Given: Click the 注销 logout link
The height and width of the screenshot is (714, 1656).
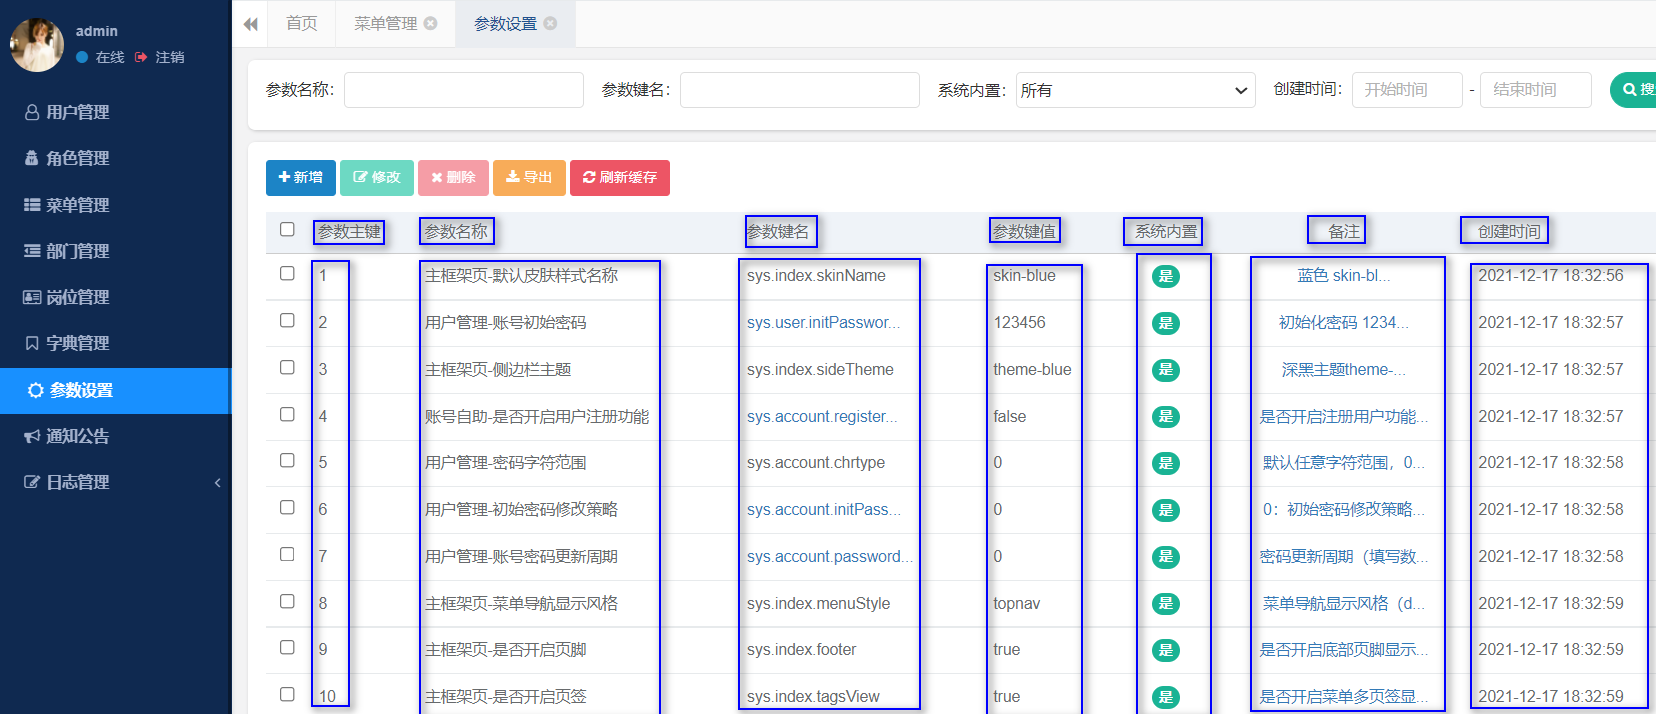Looking at the screenshot, I should pos(170,57).
